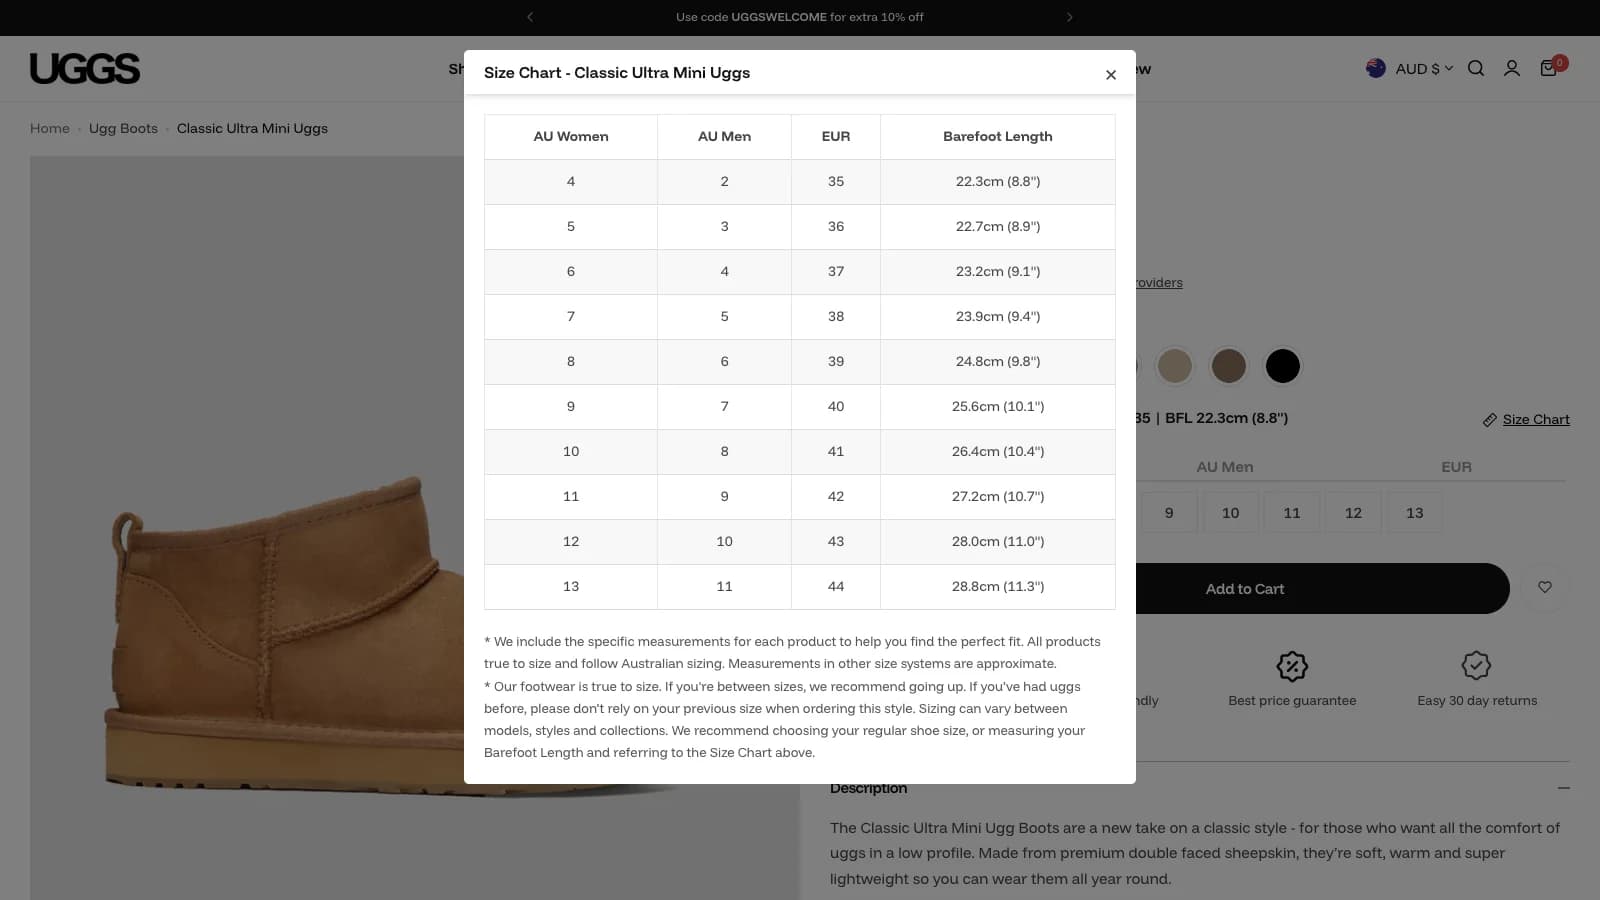The image size is (1600, 900).
Task: Add product to wishlist heart icon
Action: click(x=1545, y=588)
